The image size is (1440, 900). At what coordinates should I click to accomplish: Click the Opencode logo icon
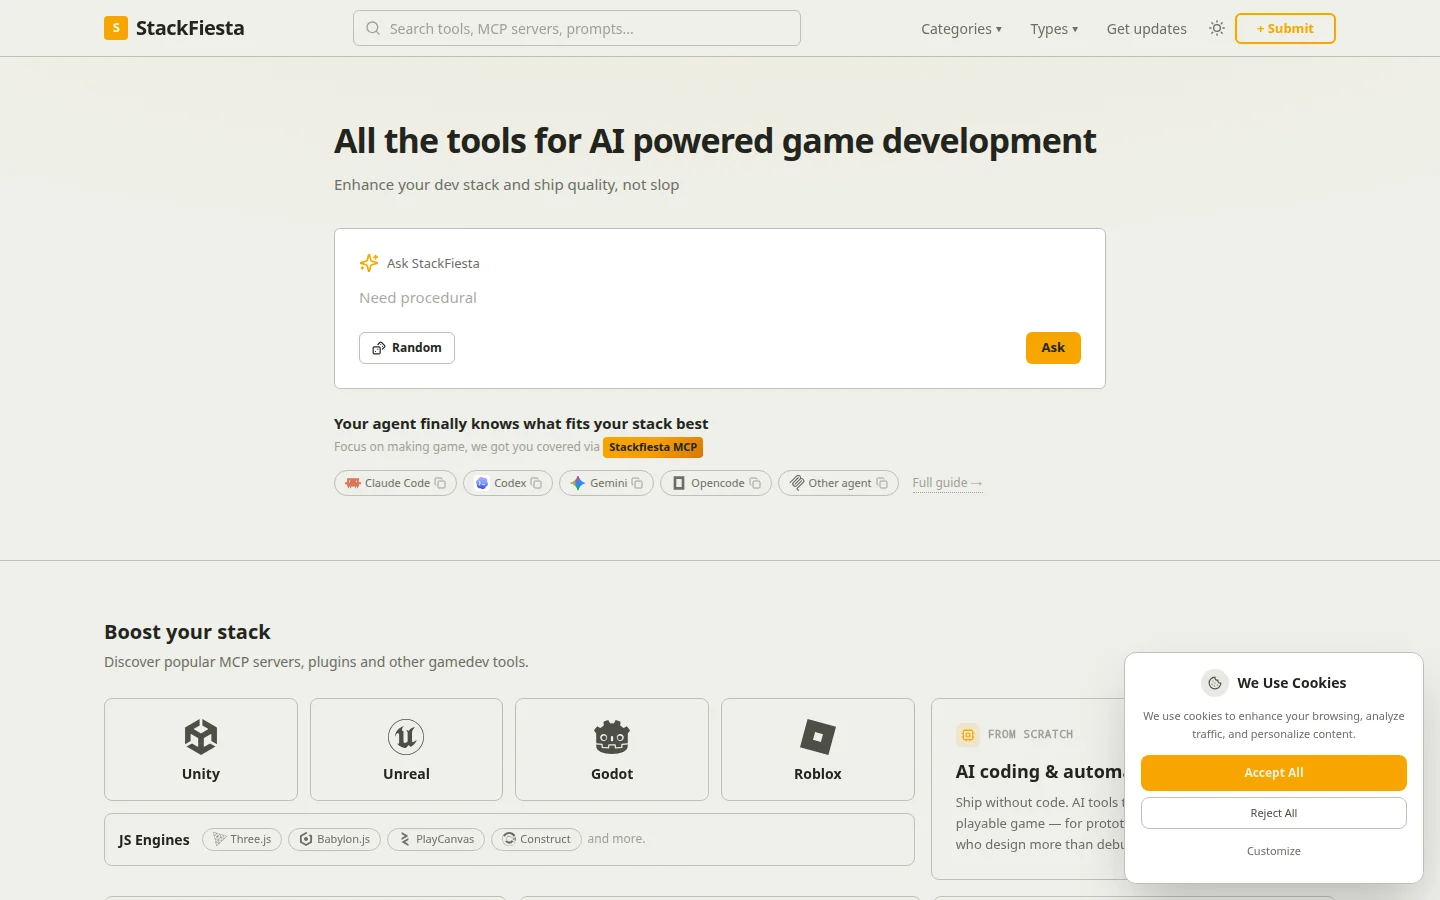click(x=679, y=483)
